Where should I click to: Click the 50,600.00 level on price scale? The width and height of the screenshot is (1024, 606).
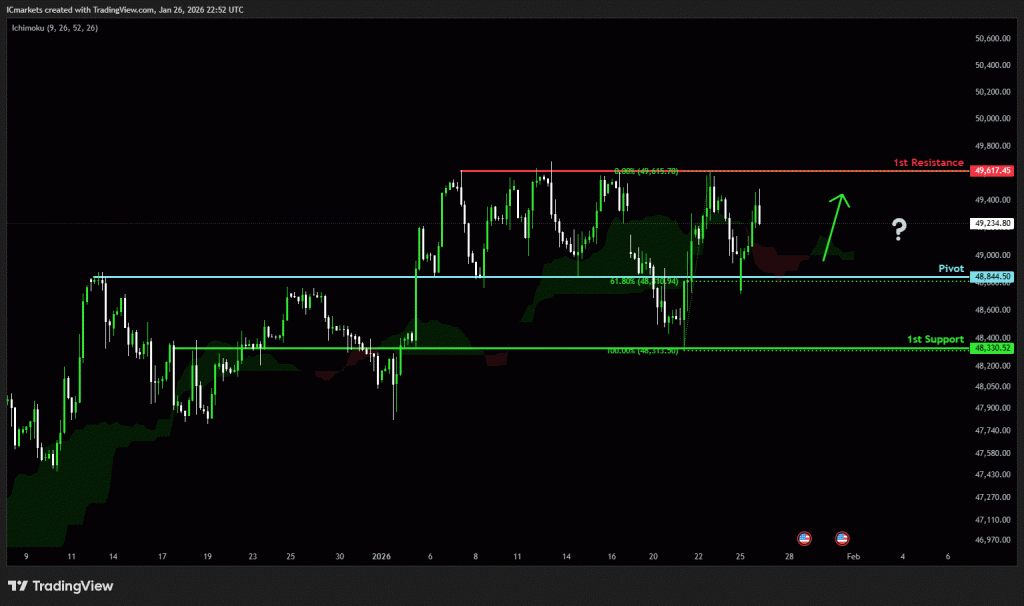tap(993, 39)
